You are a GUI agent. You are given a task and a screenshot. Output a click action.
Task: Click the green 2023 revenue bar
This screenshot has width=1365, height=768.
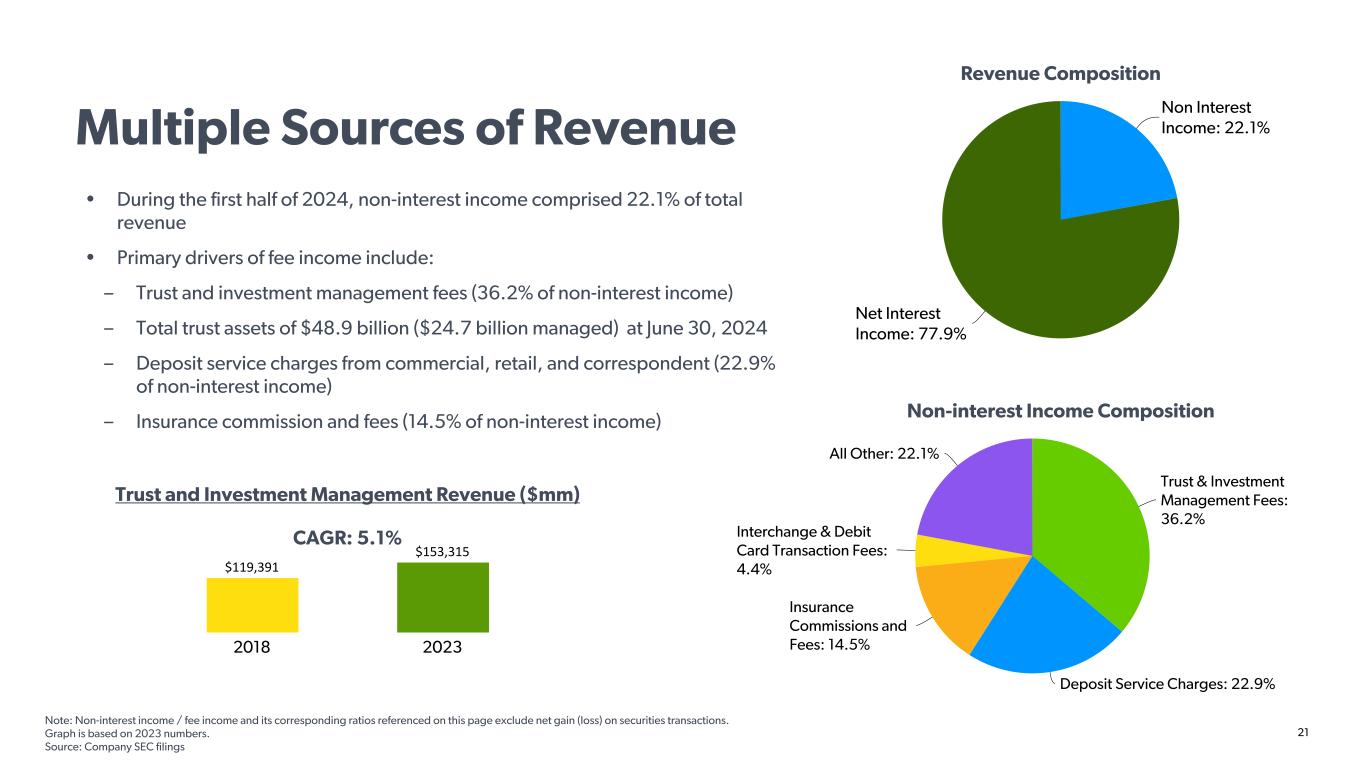click(x=442, y=597)
